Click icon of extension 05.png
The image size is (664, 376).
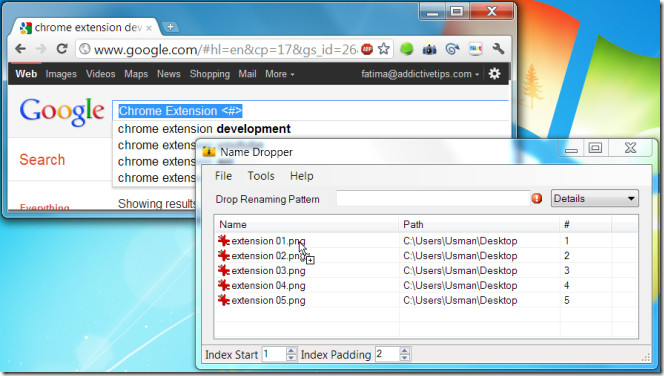point(224,300)
